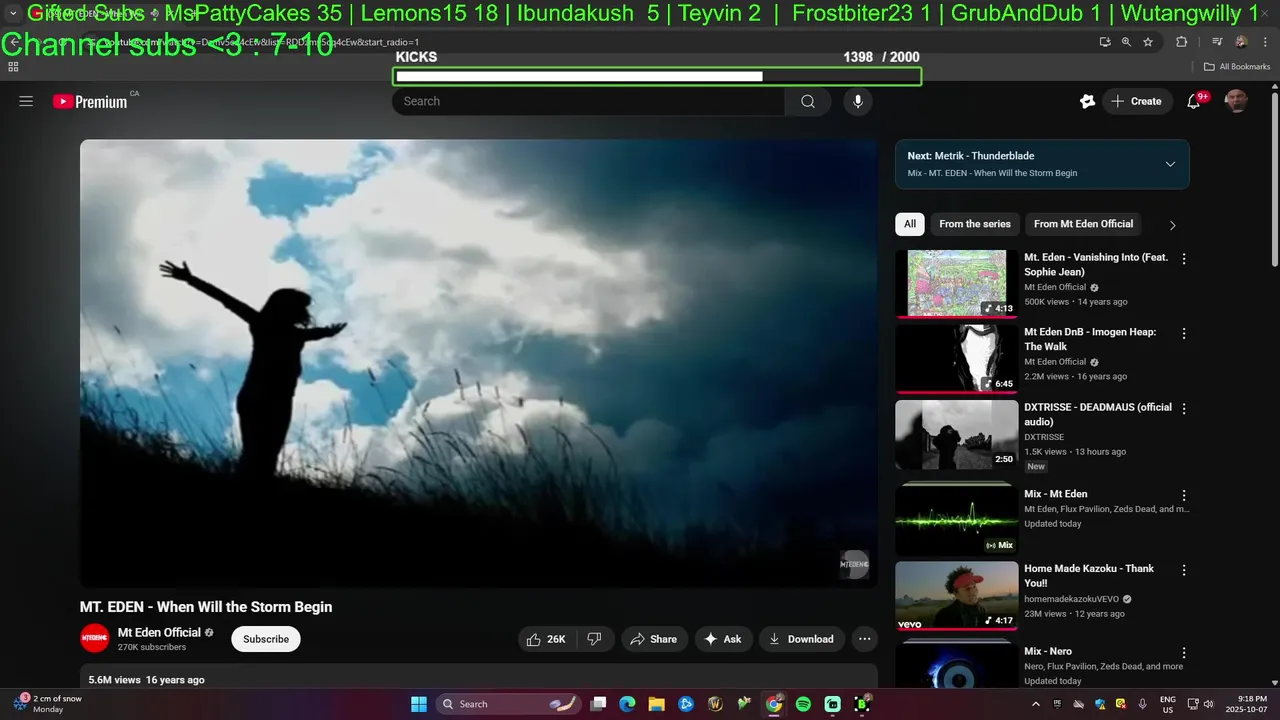Viewport: 1280px width, 720px height.
Task: Click the search magnifier button
Action: point(808,101)
